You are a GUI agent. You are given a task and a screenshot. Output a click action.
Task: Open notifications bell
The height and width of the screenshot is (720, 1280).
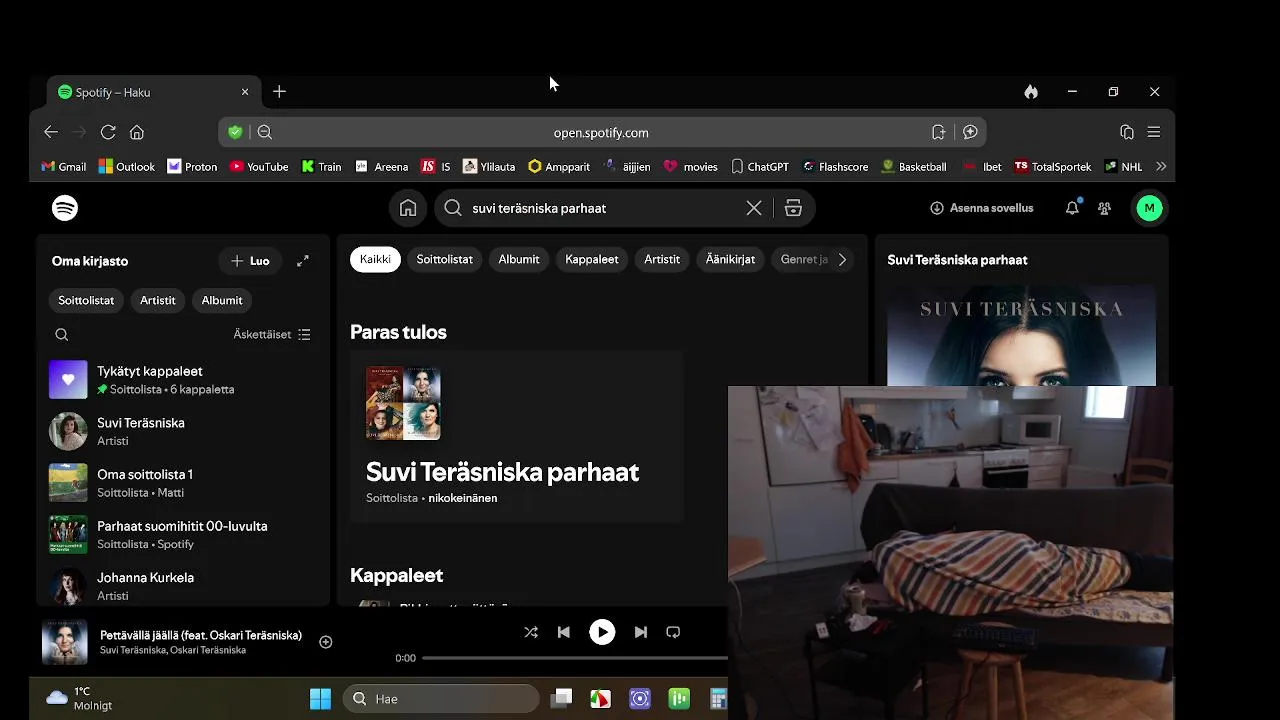(1072, 208)
